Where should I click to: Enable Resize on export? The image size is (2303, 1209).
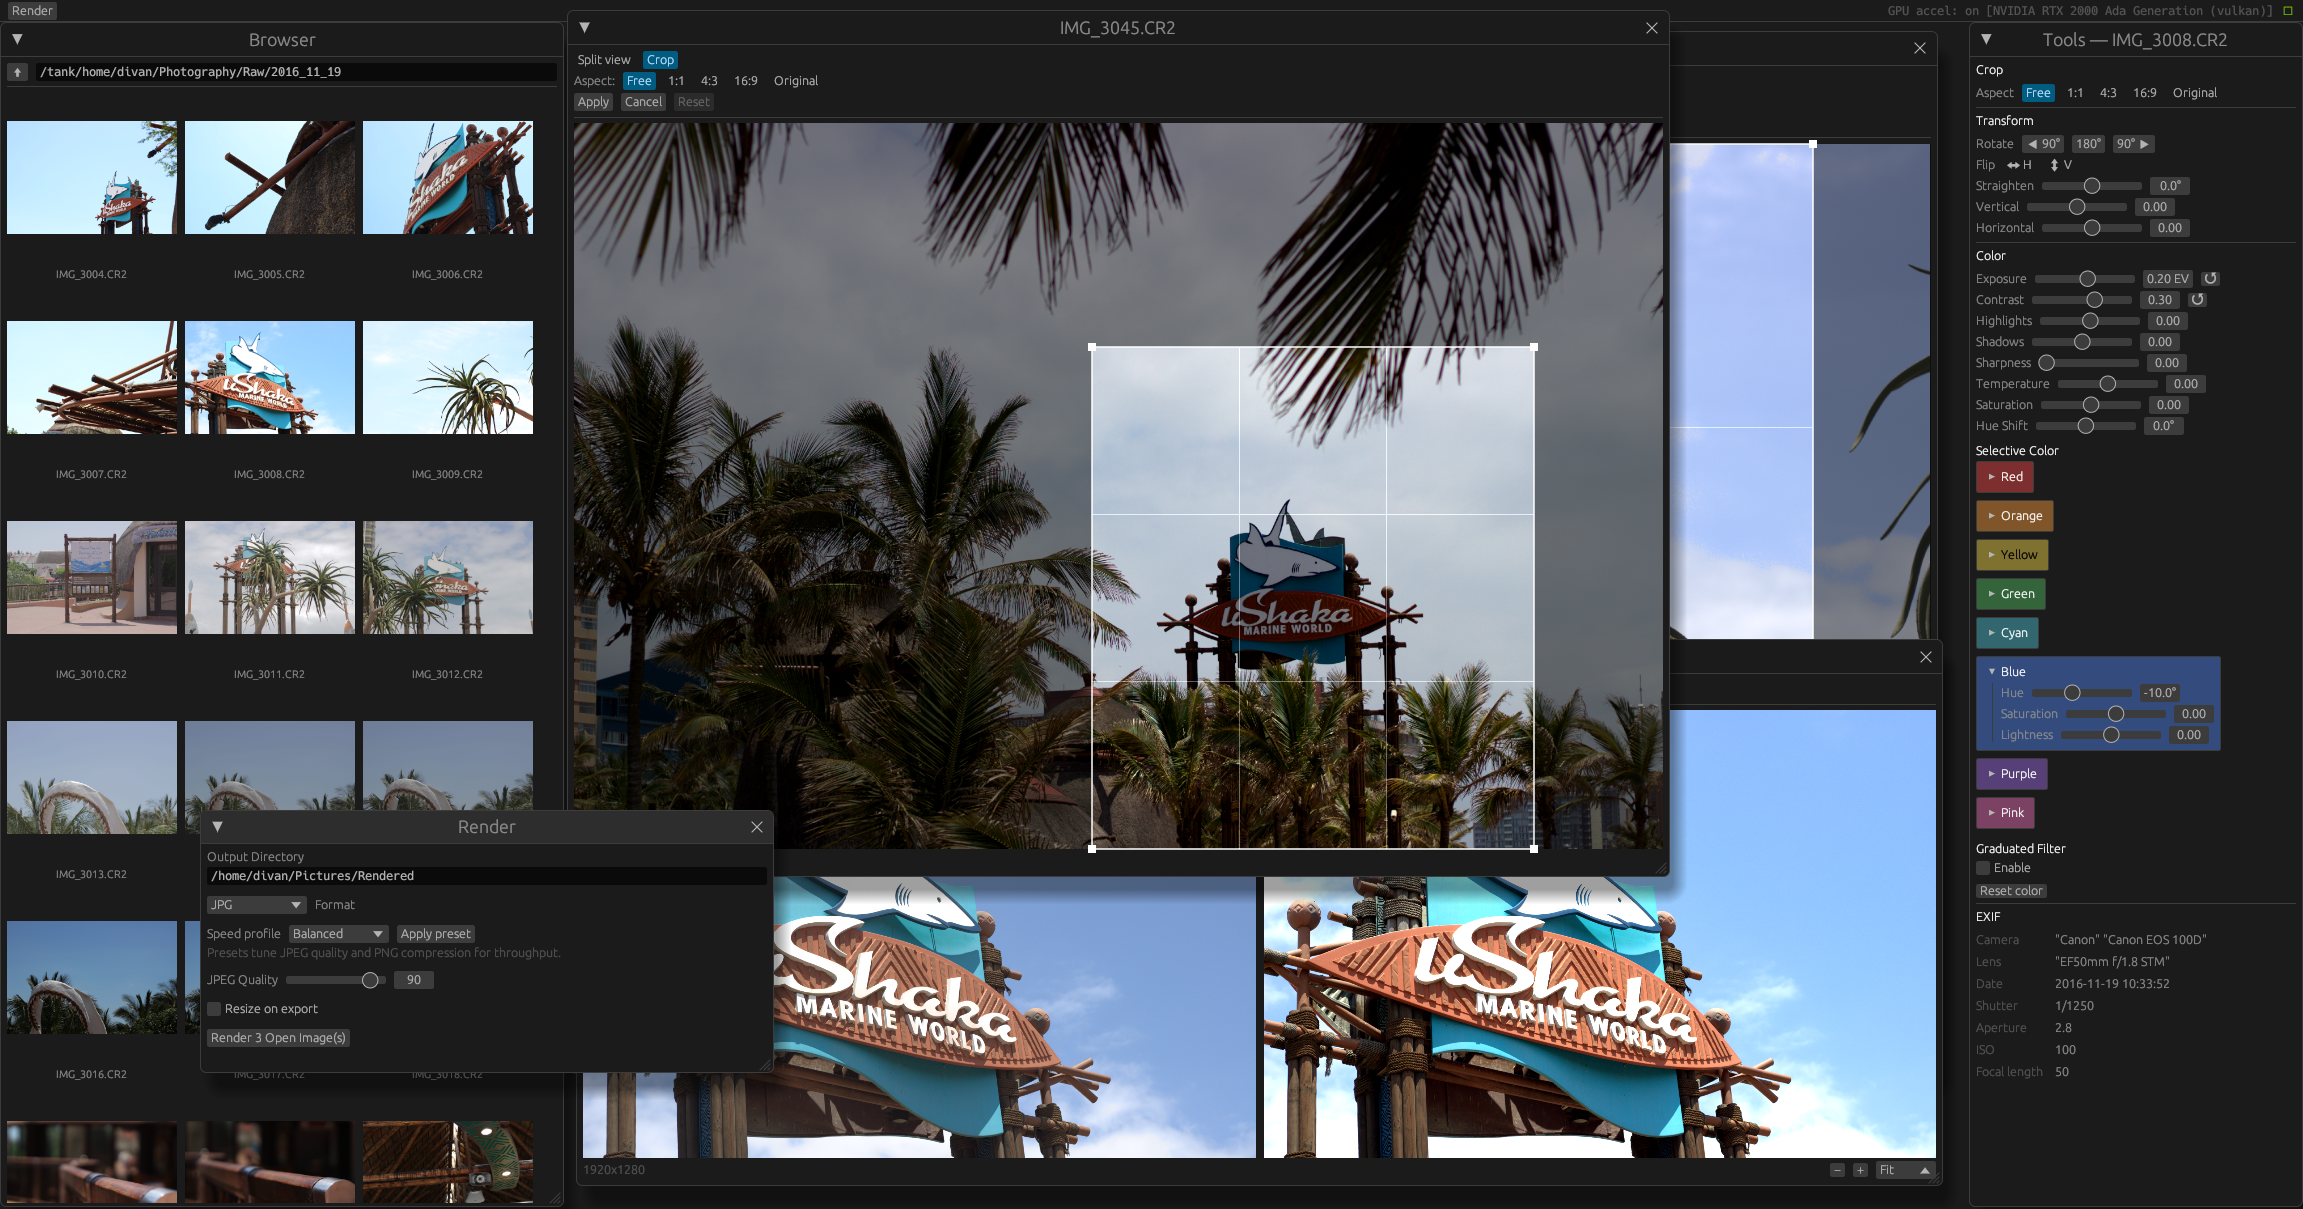tap(214, 1009)
